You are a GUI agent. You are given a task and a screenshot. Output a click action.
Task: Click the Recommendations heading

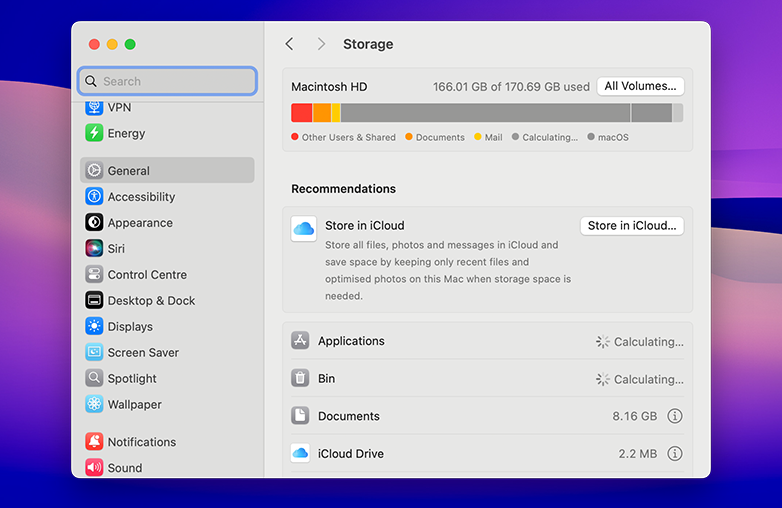pyautogui.click(x=344, y=189)
